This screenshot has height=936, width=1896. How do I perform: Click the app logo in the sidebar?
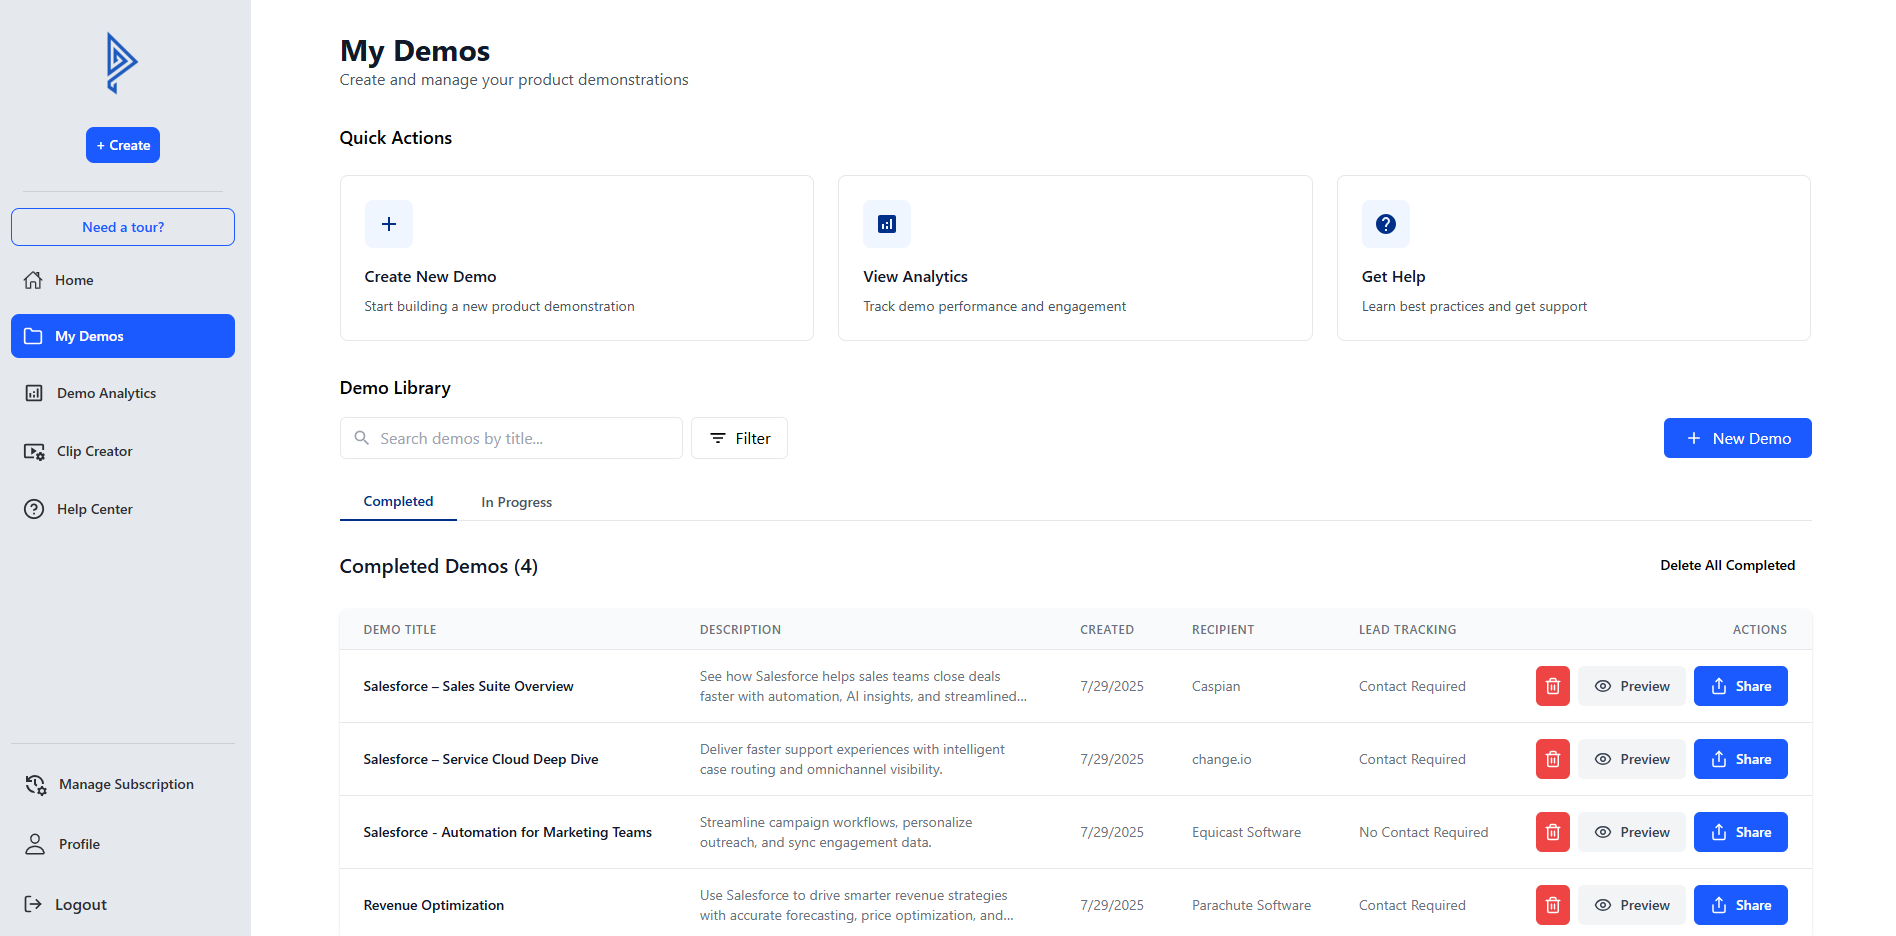click(x=122, y=63)
